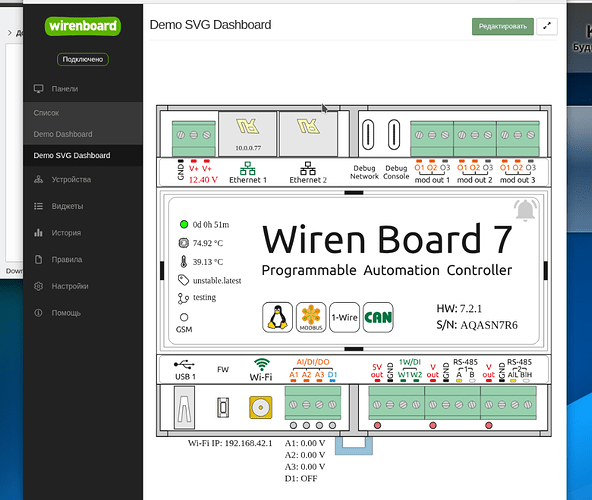Click the testing branch icon
This screenshot has height=500, width=592.
[x=183, y=298]
